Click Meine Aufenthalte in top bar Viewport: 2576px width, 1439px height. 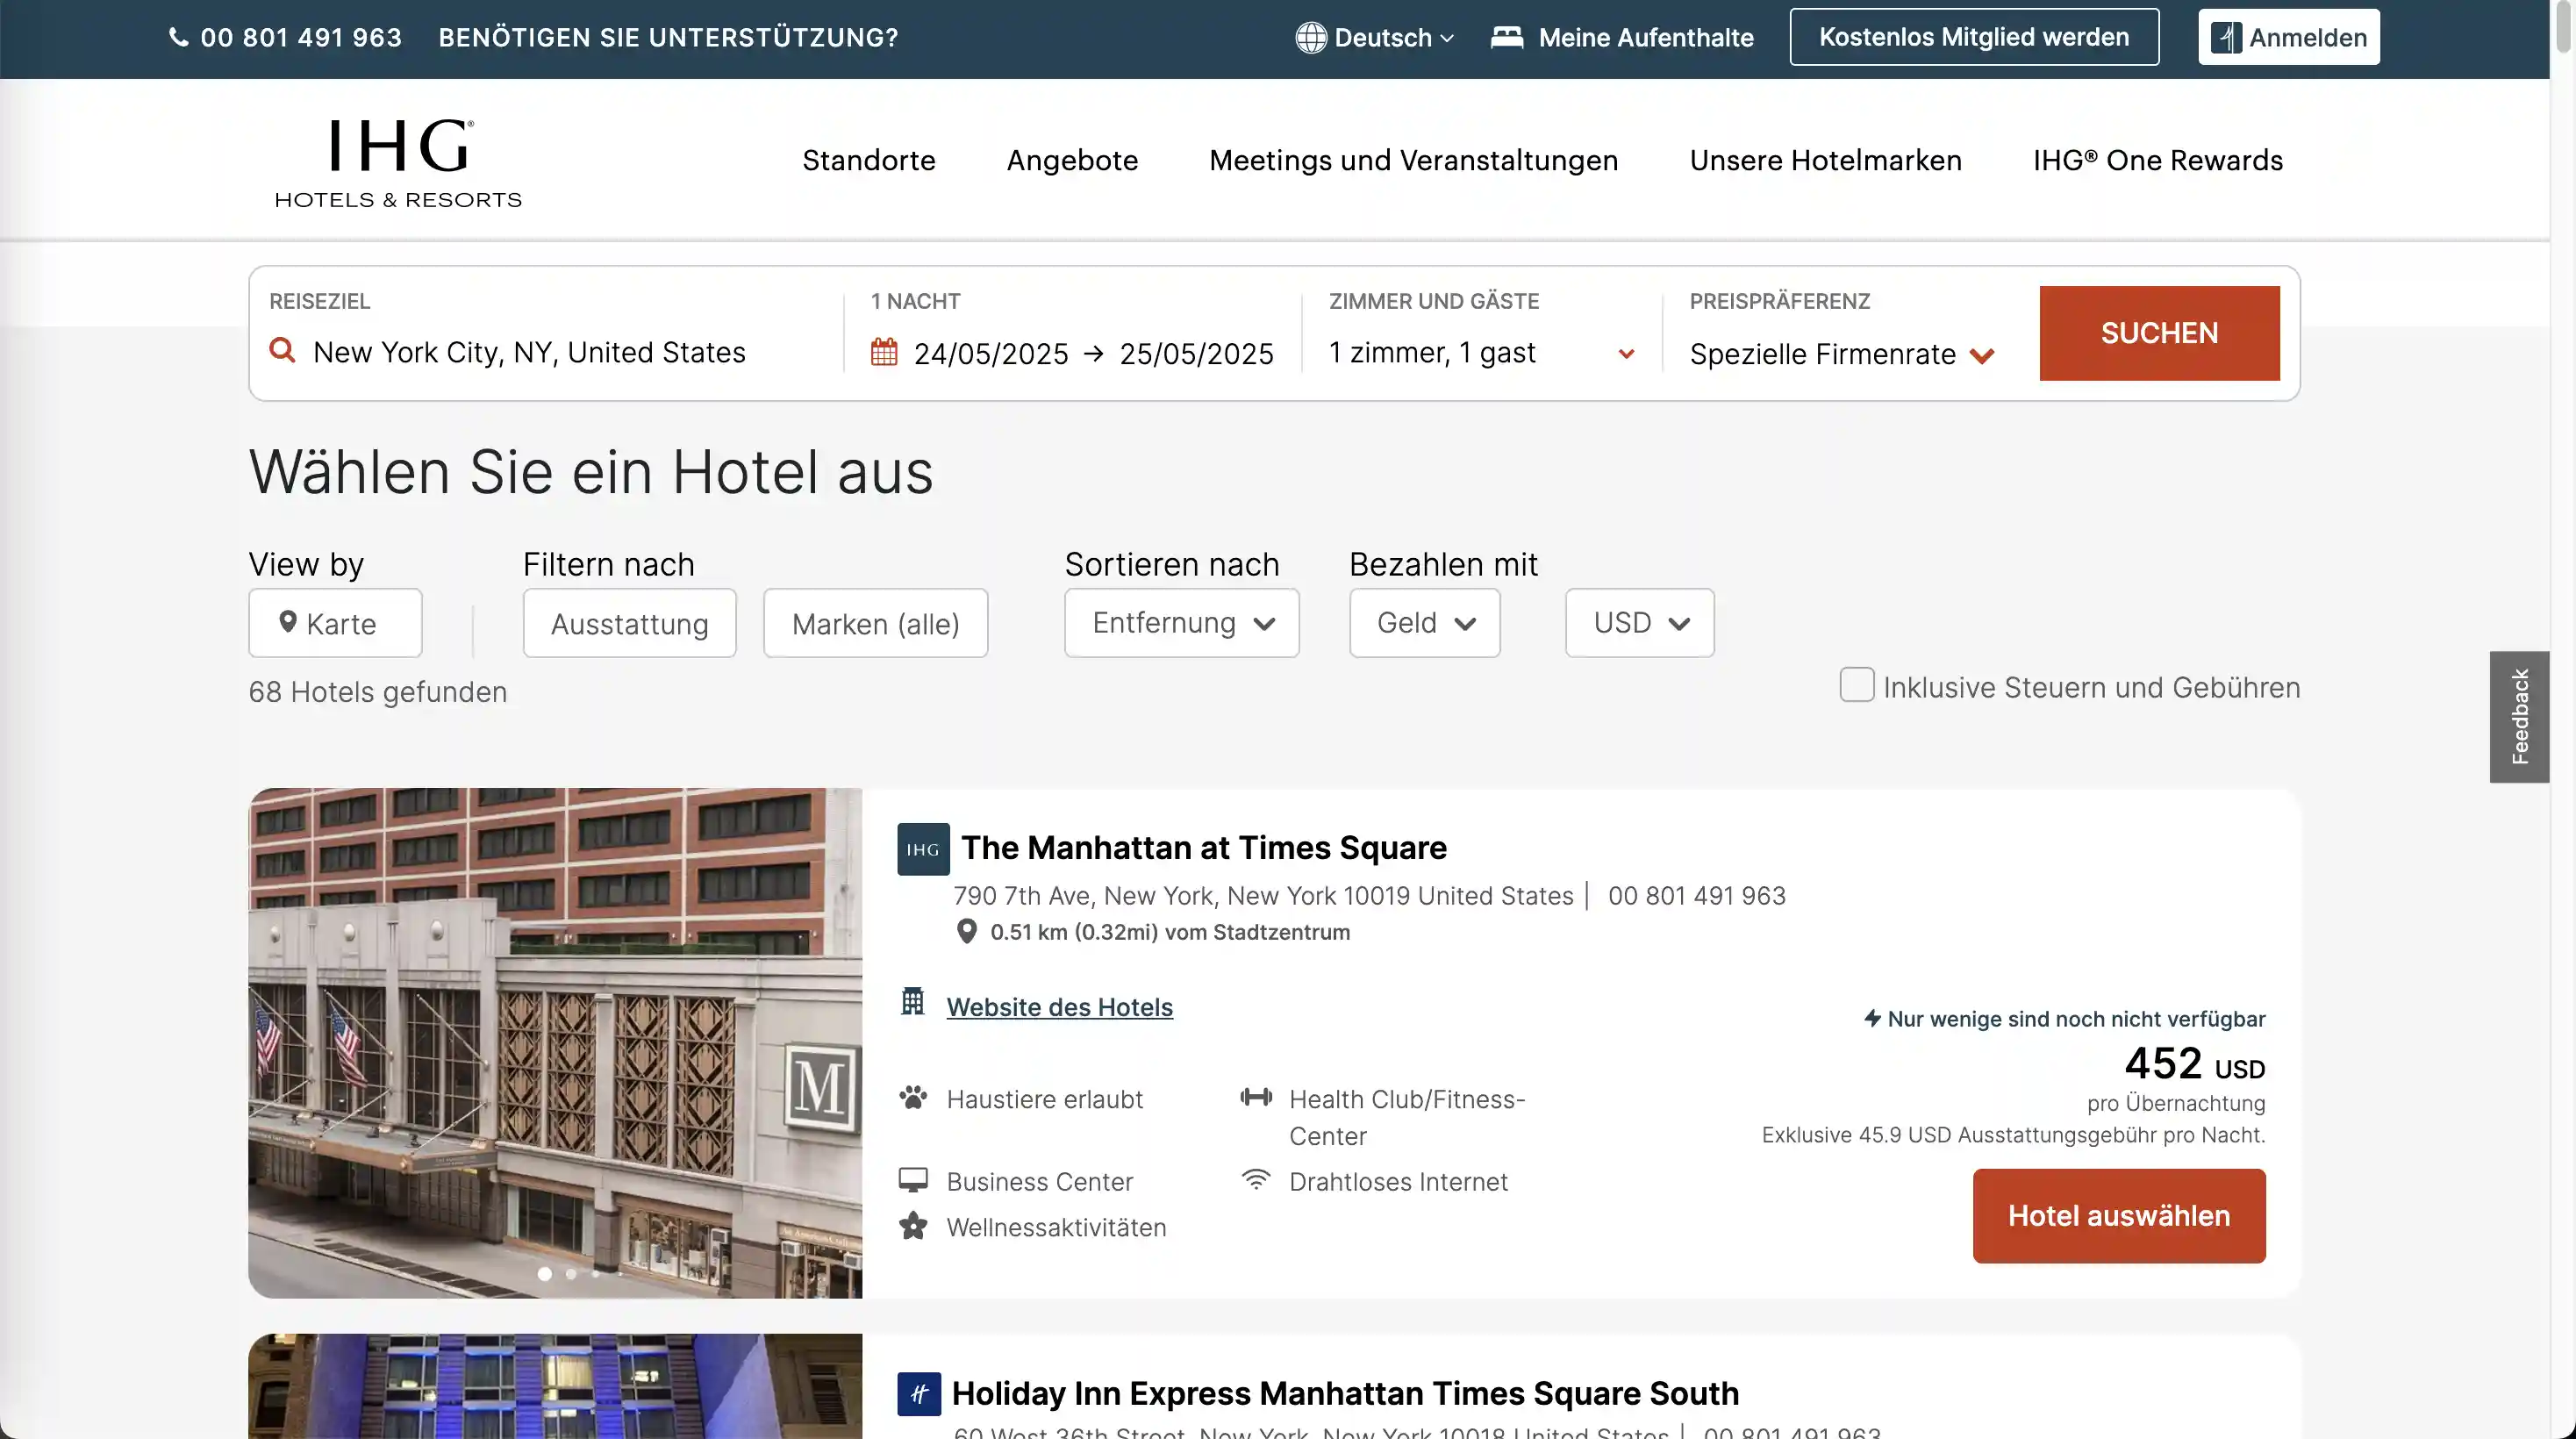[x=1645, y=37]
